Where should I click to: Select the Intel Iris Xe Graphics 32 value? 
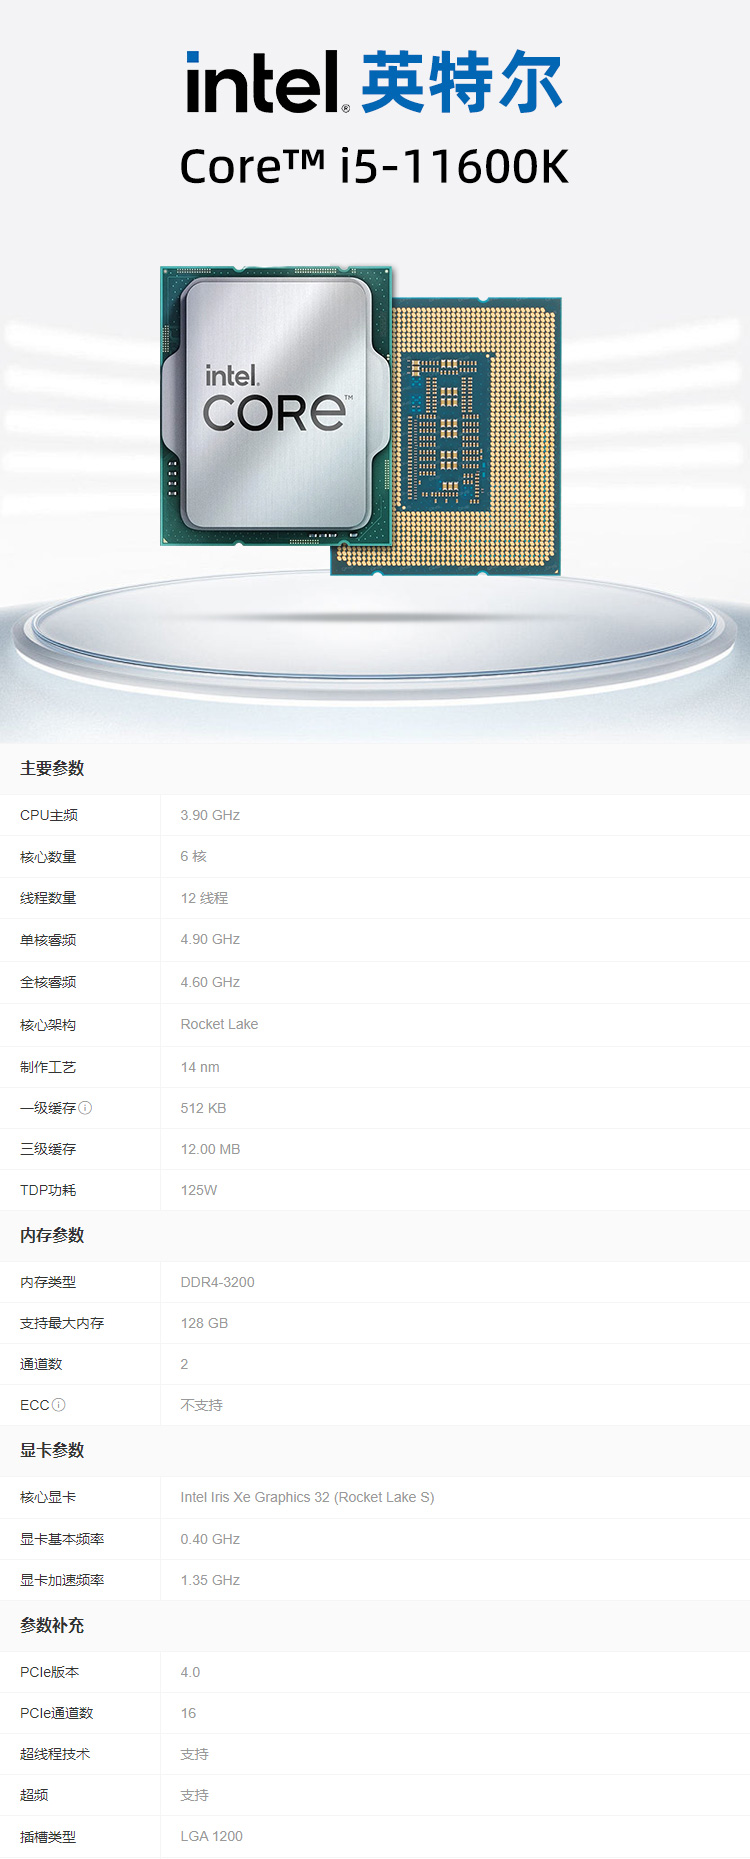[307, 1497]
